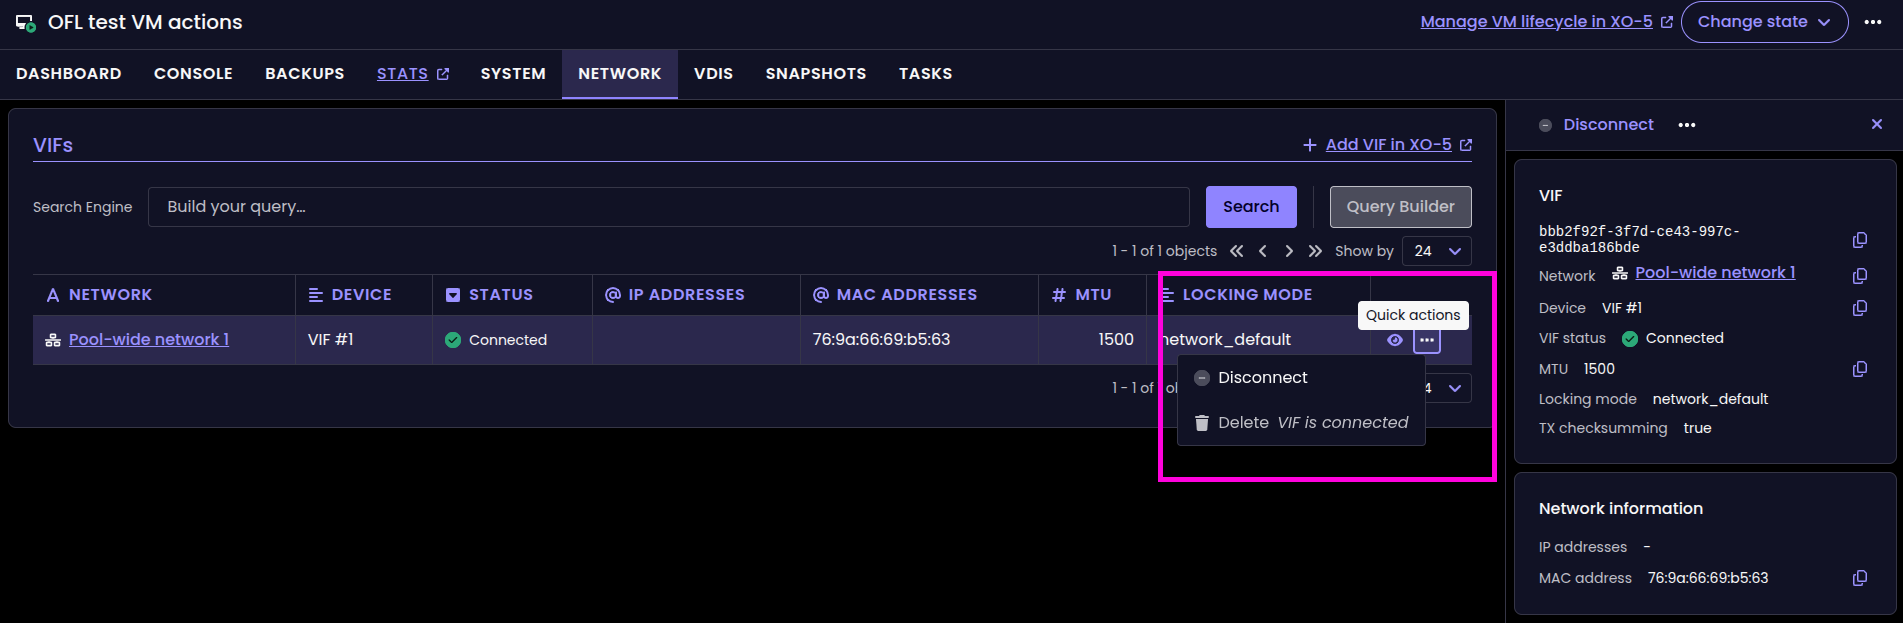Open more options in the top-right header
Image resolution: width=1903 pixels, height=623 pixels.
tap(1873, 22)
